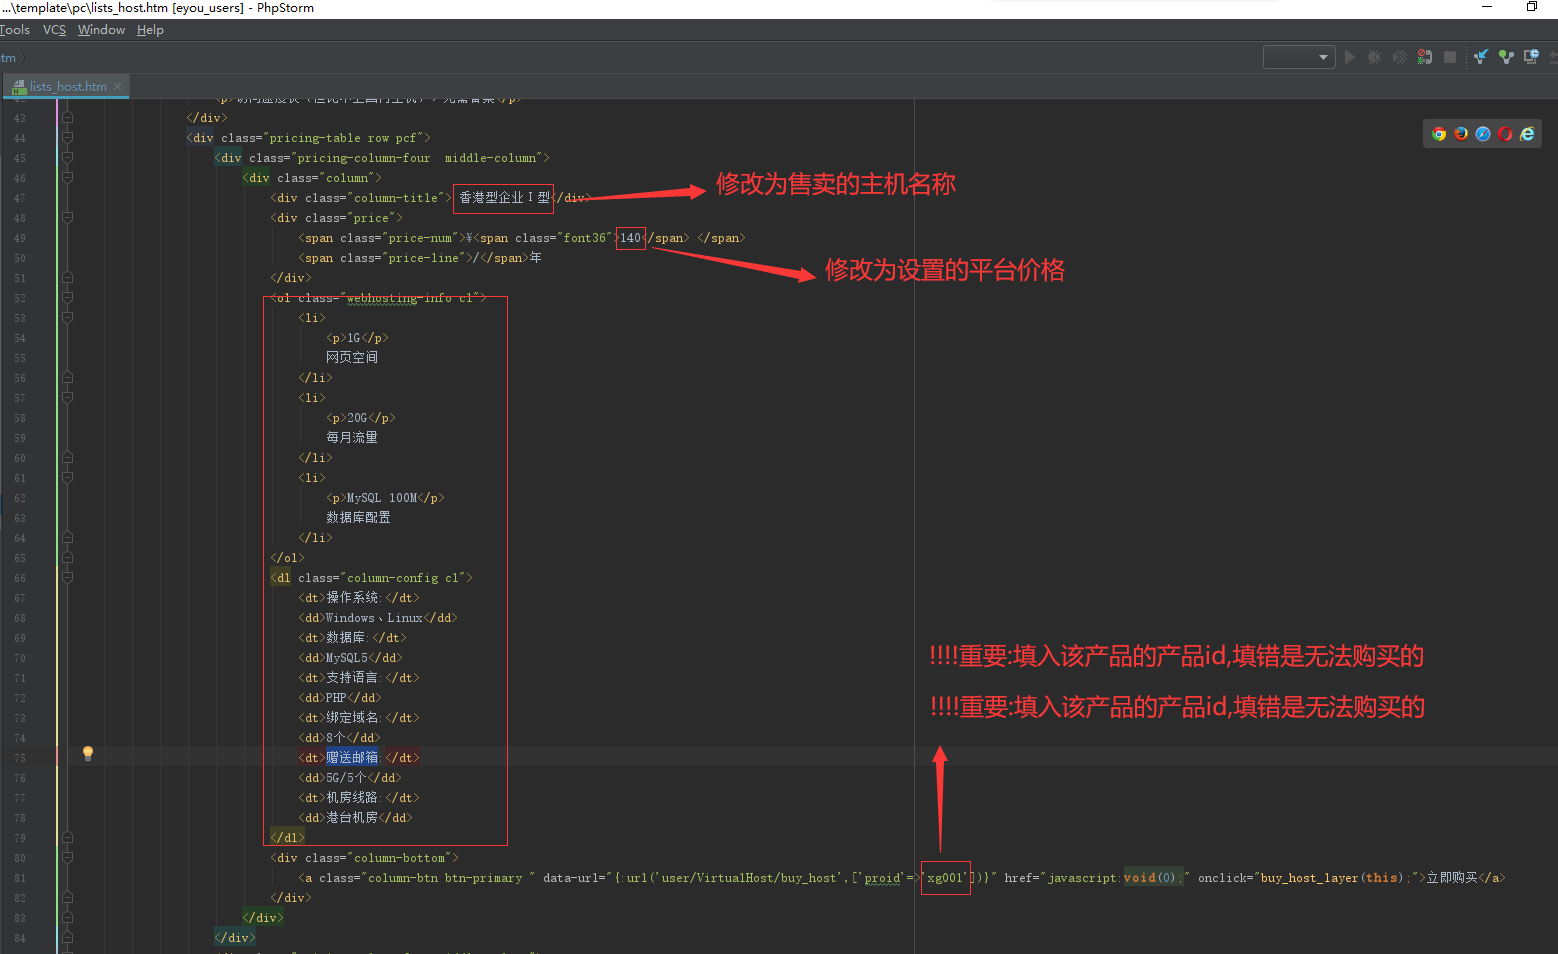
Task: Toggle listening for PHP debug connections
Action: (1425, 57)
